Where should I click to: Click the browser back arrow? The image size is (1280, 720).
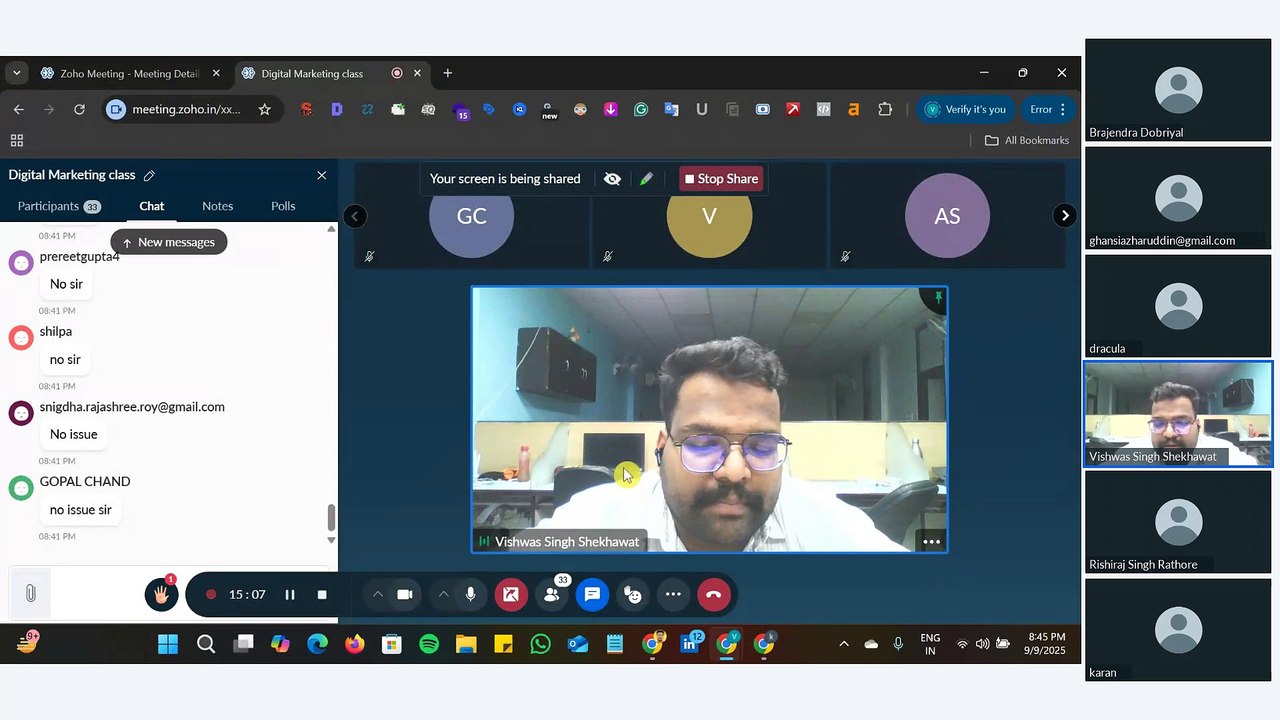click(18, 110)
